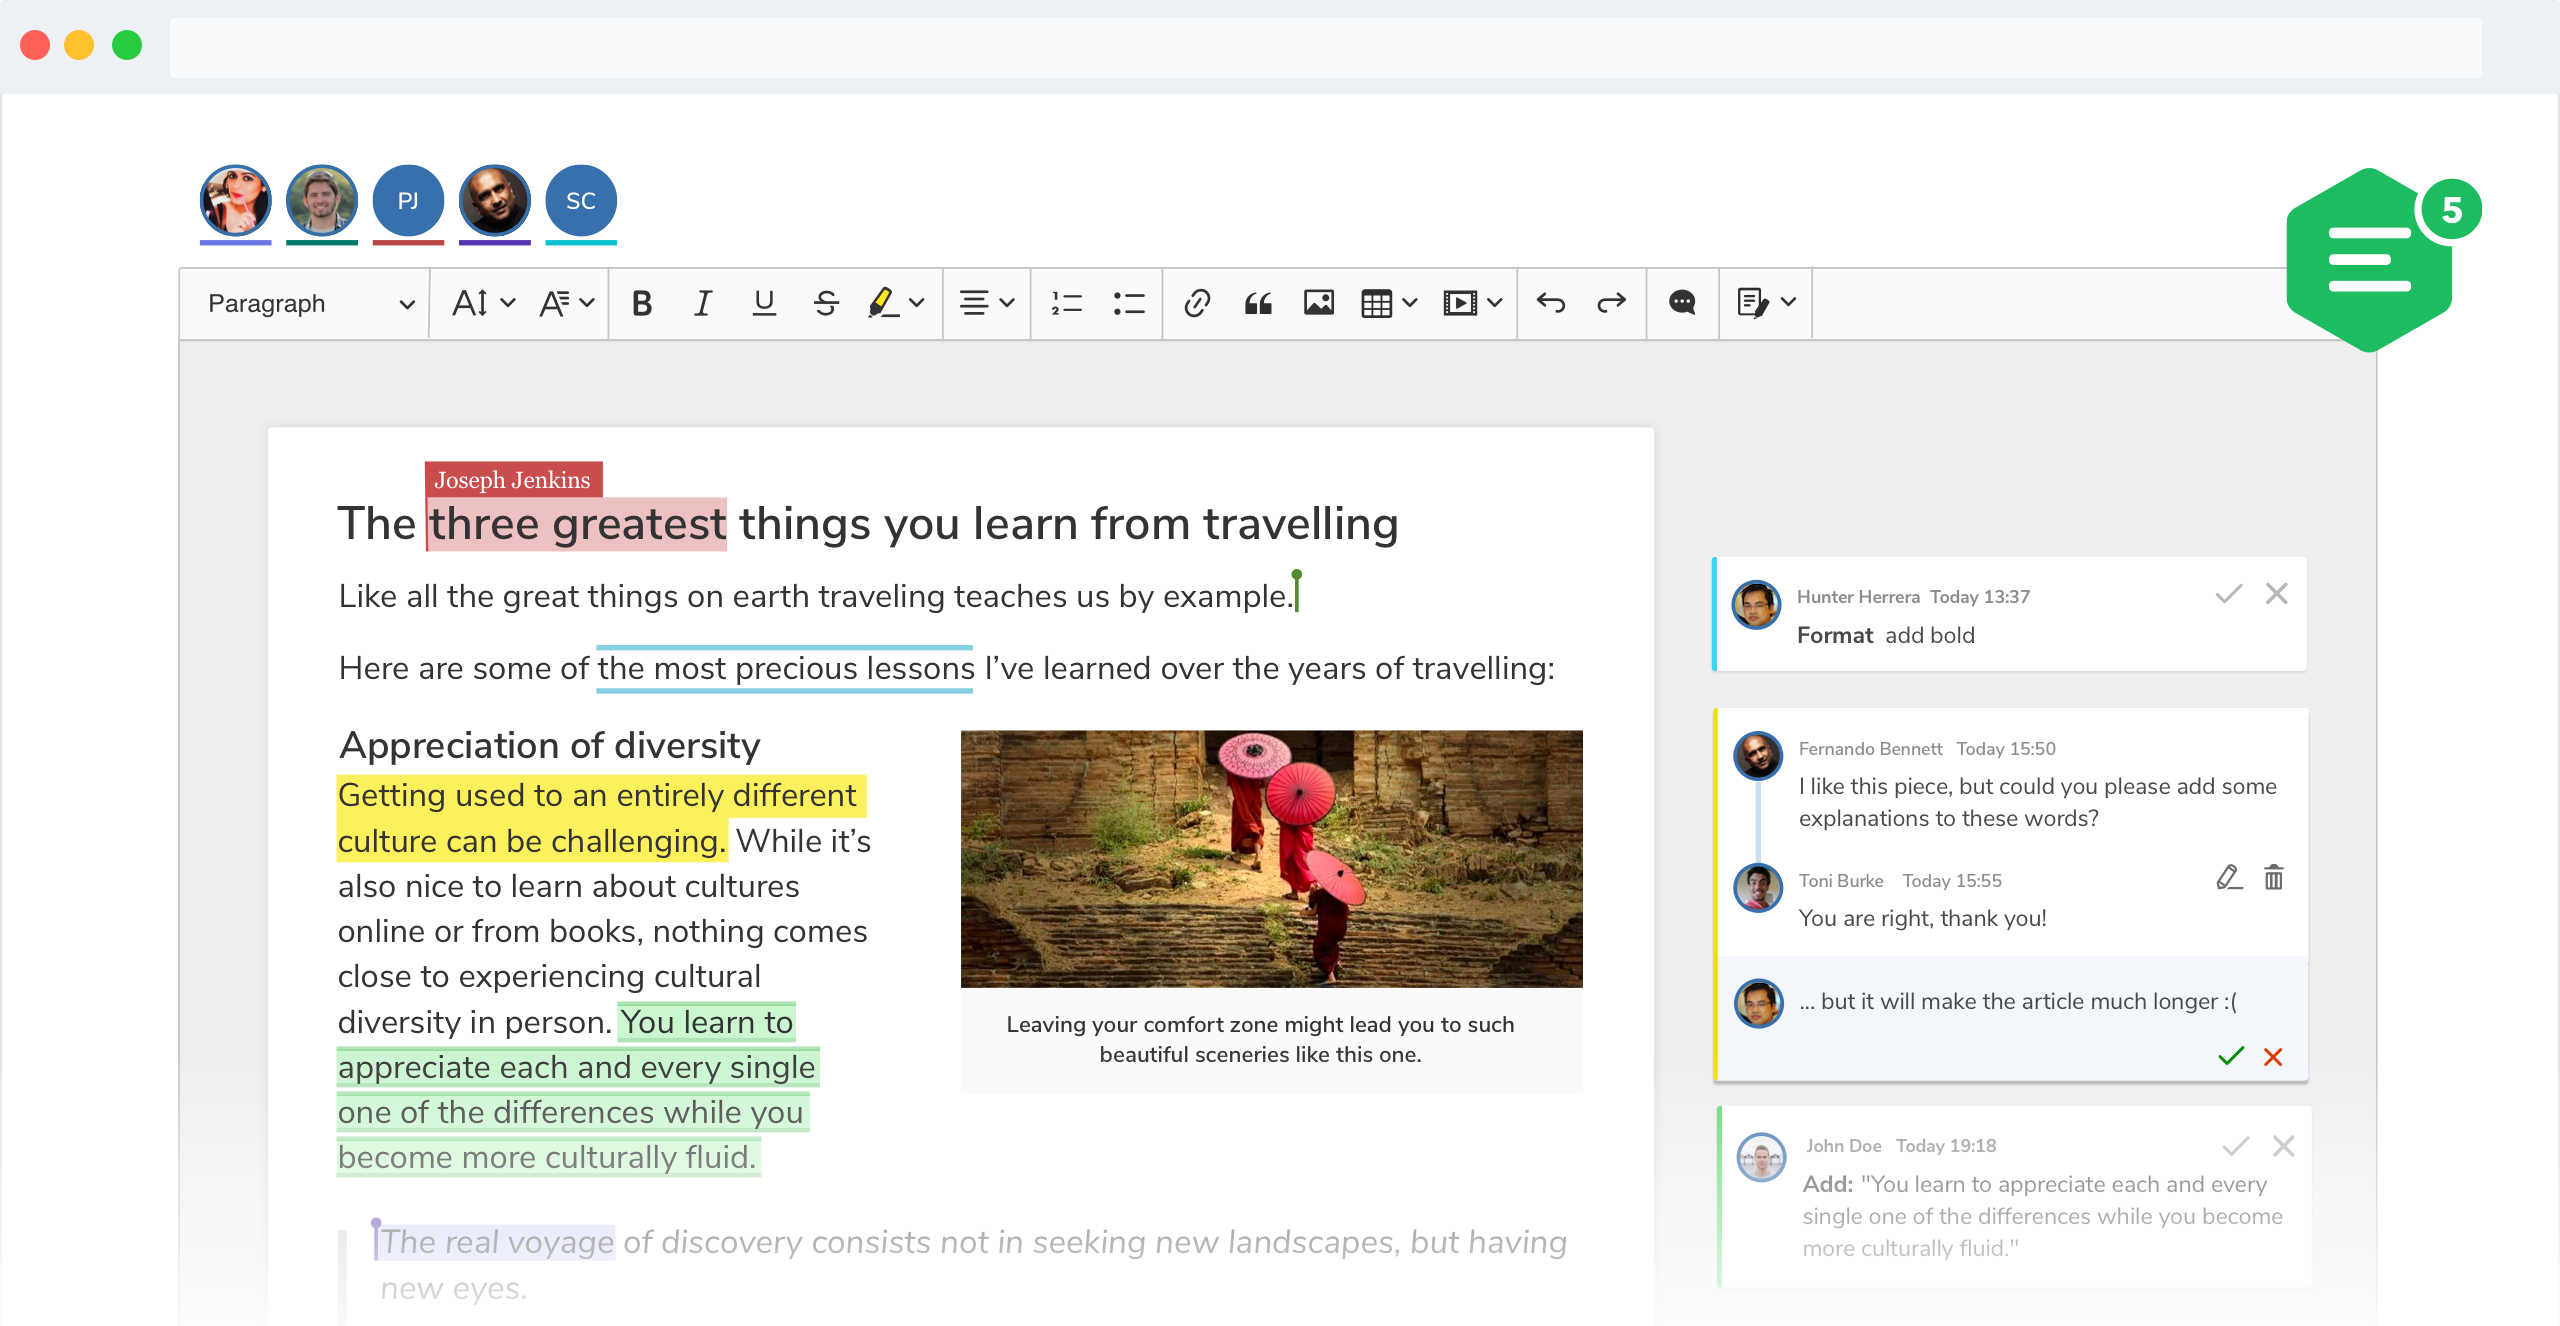Add a comment with speech bubble icon
Screen dimensions: 2560x1326
1682,303
